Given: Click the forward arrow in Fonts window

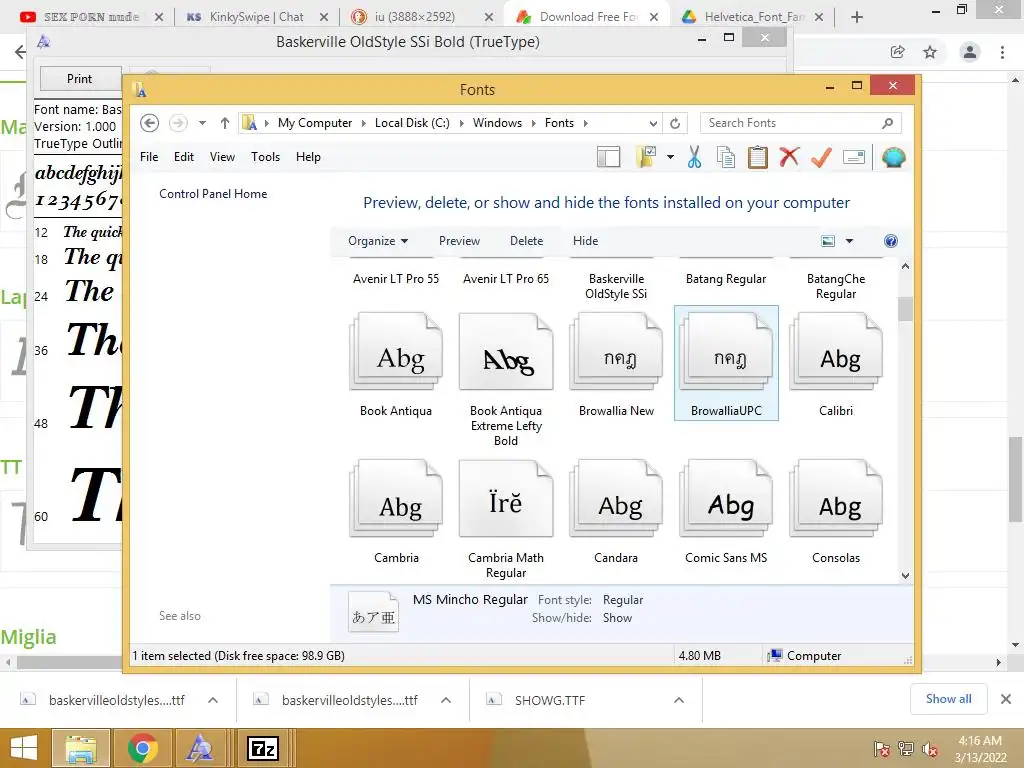Looking at the screenshot, I should click(x=178, y=123).
